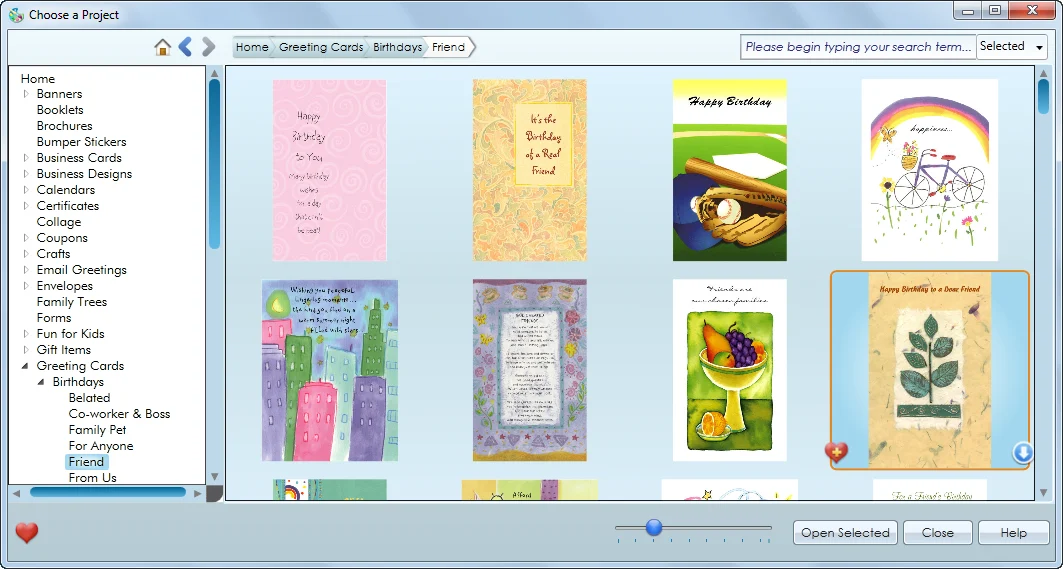Select Brochures in the tree

tap(64, 125)
